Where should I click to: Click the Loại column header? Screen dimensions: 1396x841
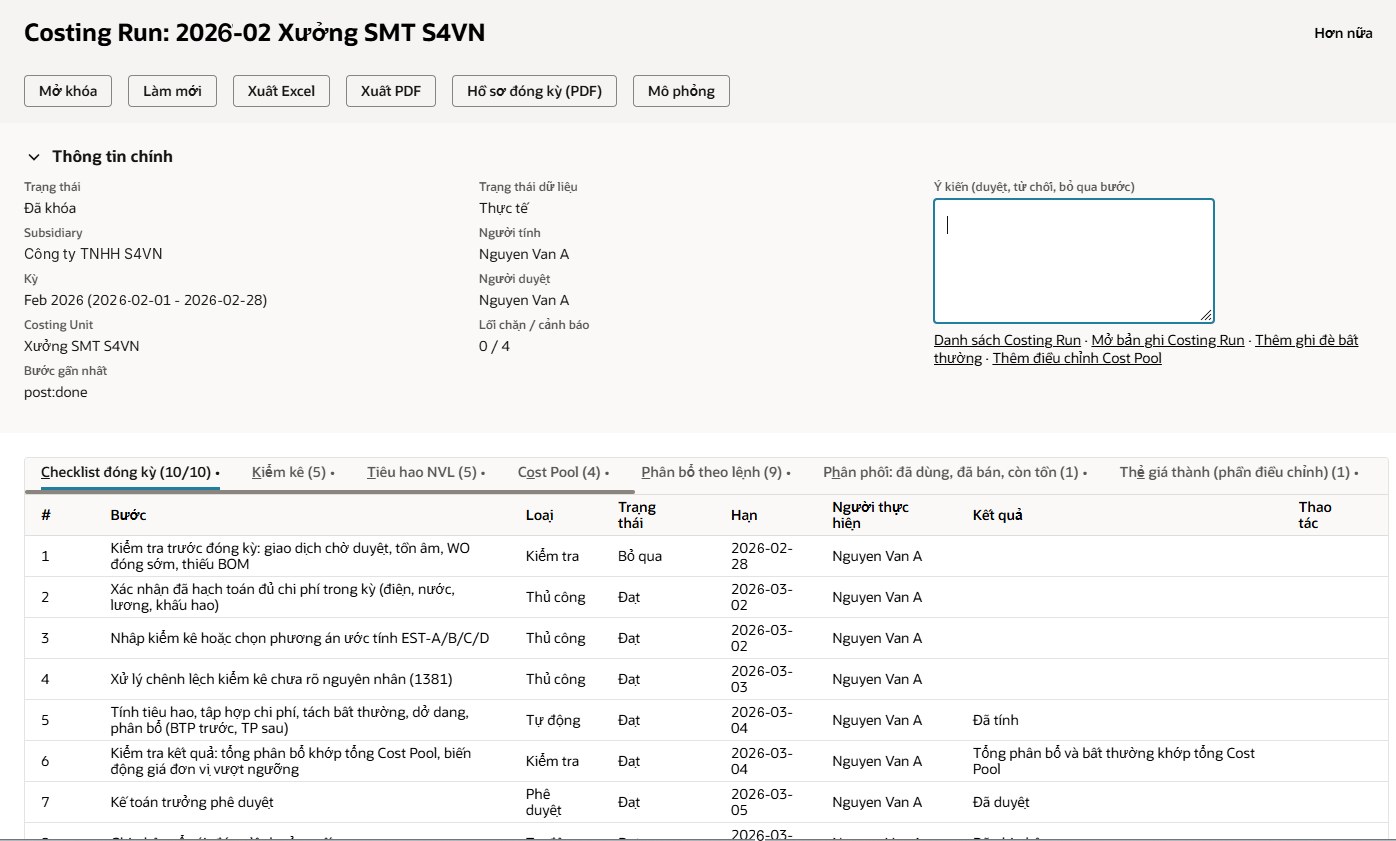(540, 515)
